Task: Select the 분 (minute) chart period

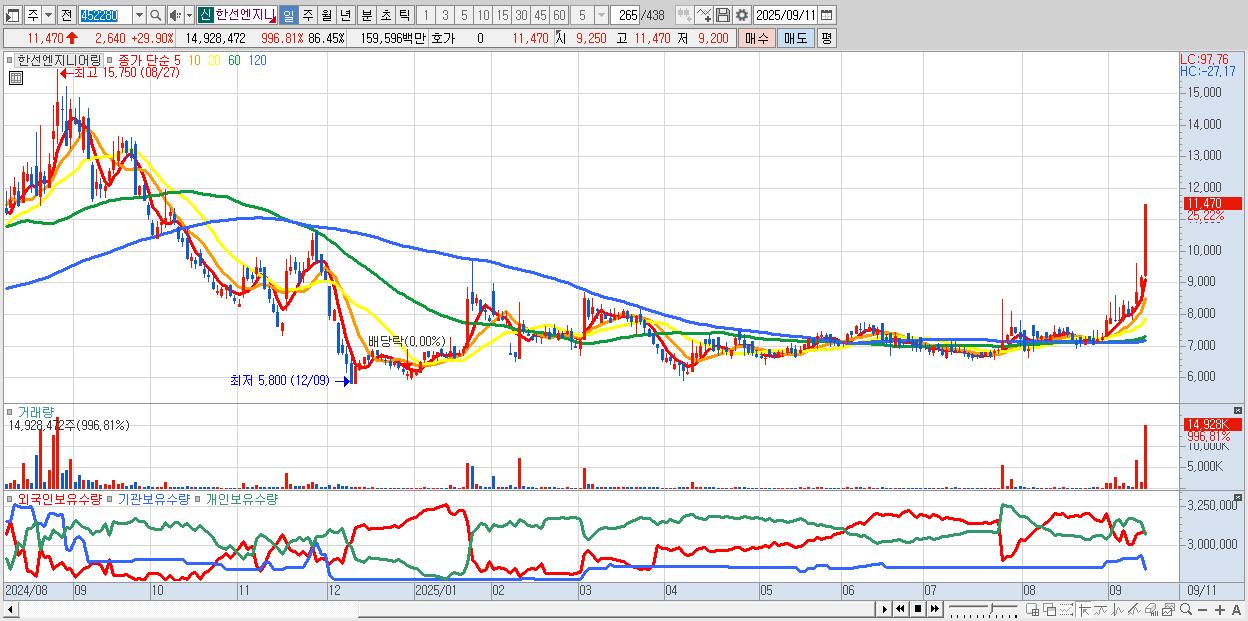Action: click(366, 15)
